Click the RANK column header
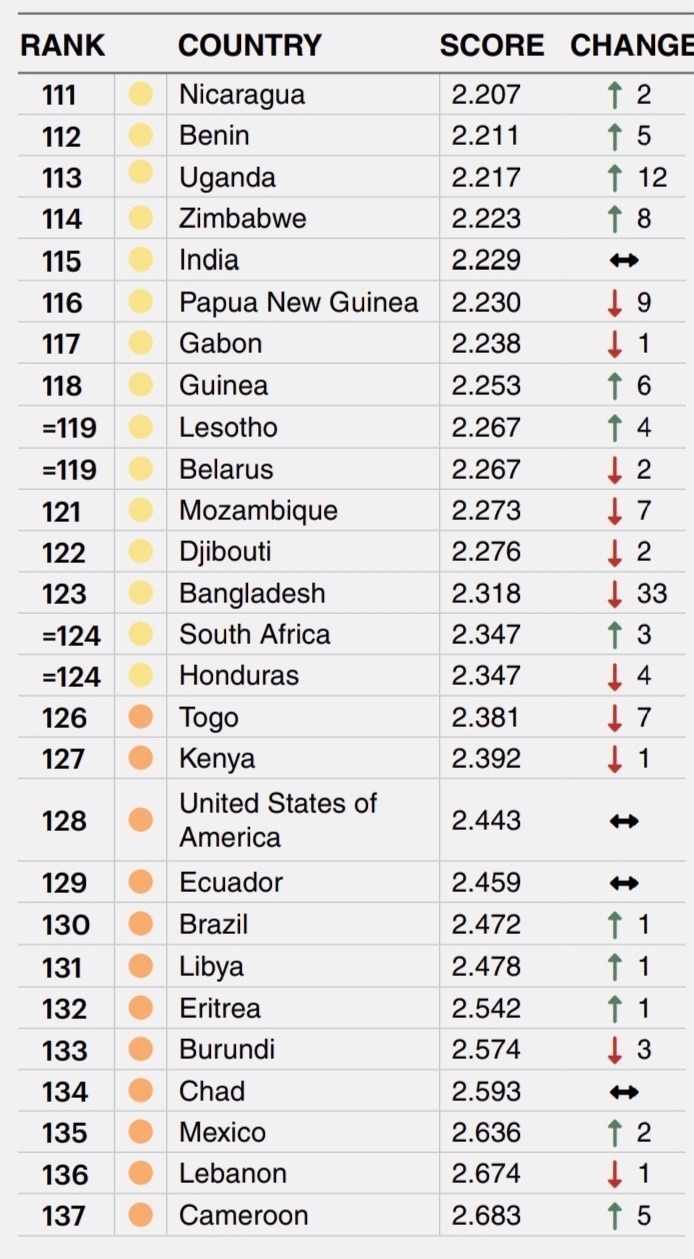The height and width of the screenshot is (1259, 694). click(x=62, y=46)
